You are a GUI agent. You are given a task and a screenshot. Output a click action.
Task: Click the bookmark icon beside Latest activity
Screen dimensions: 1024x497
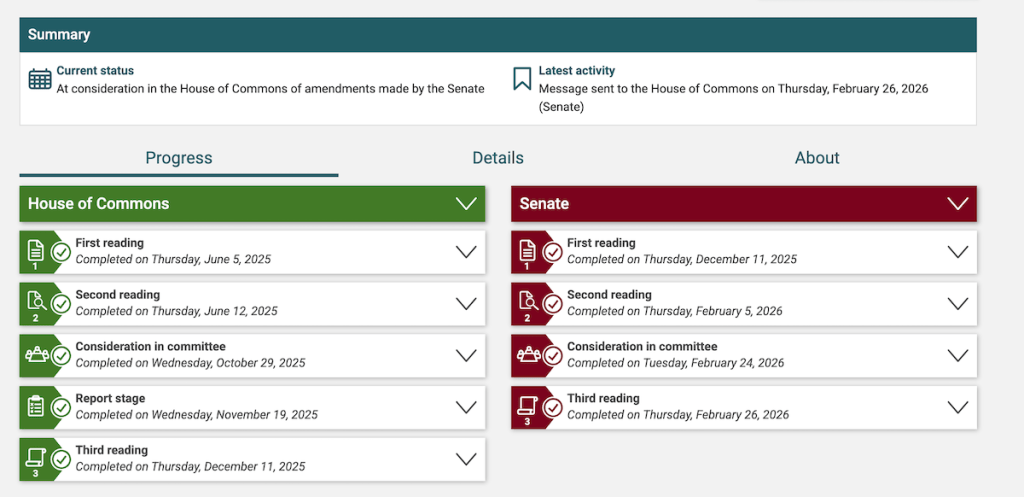tap(522, 79)
